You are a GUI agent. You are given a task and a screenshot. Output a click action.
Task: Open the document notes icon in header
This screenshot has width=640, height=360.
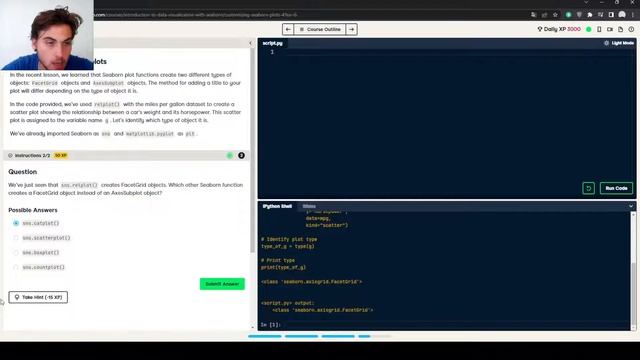tap(620, 29)
